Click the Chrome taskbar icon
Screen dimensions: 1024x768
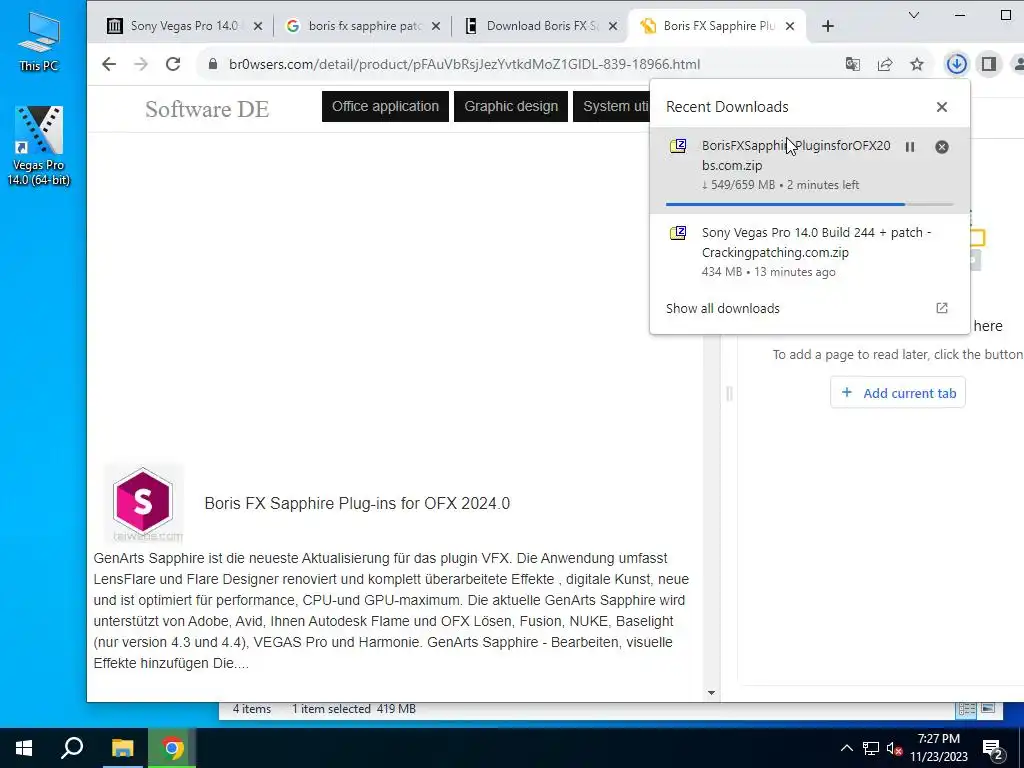coord(172,748)
